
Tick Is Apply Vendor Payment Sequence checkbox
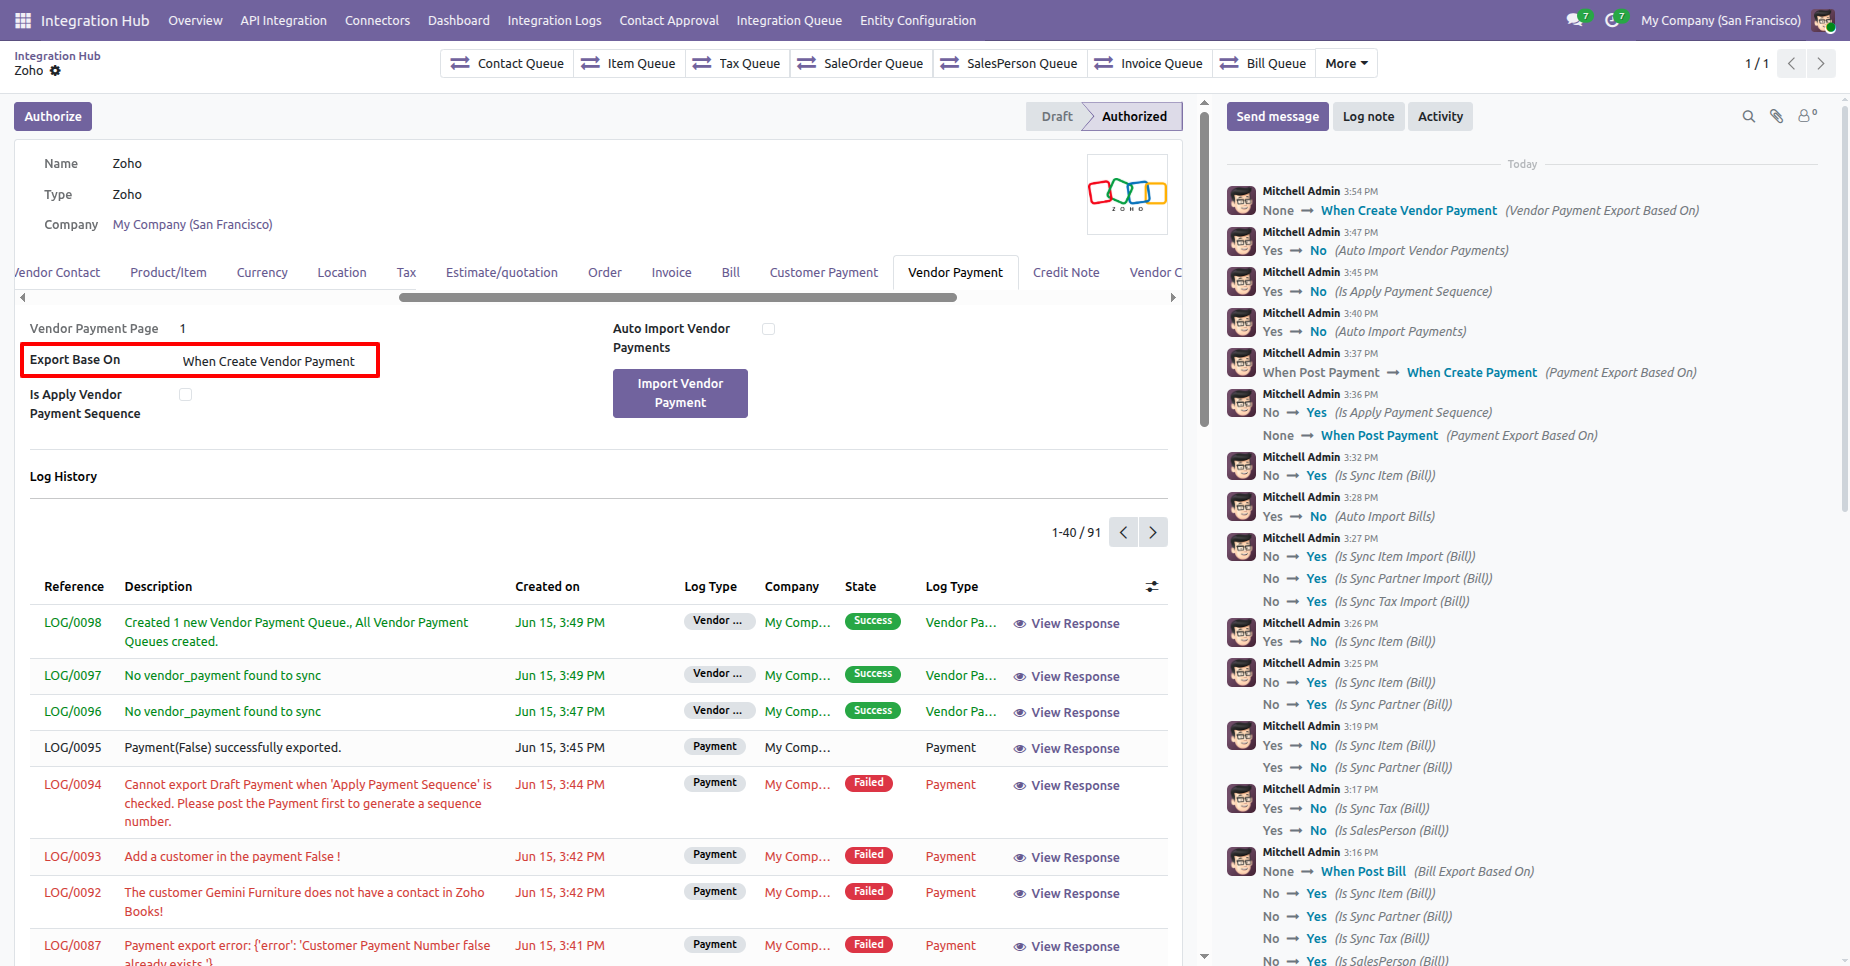[x=185, y=395]
